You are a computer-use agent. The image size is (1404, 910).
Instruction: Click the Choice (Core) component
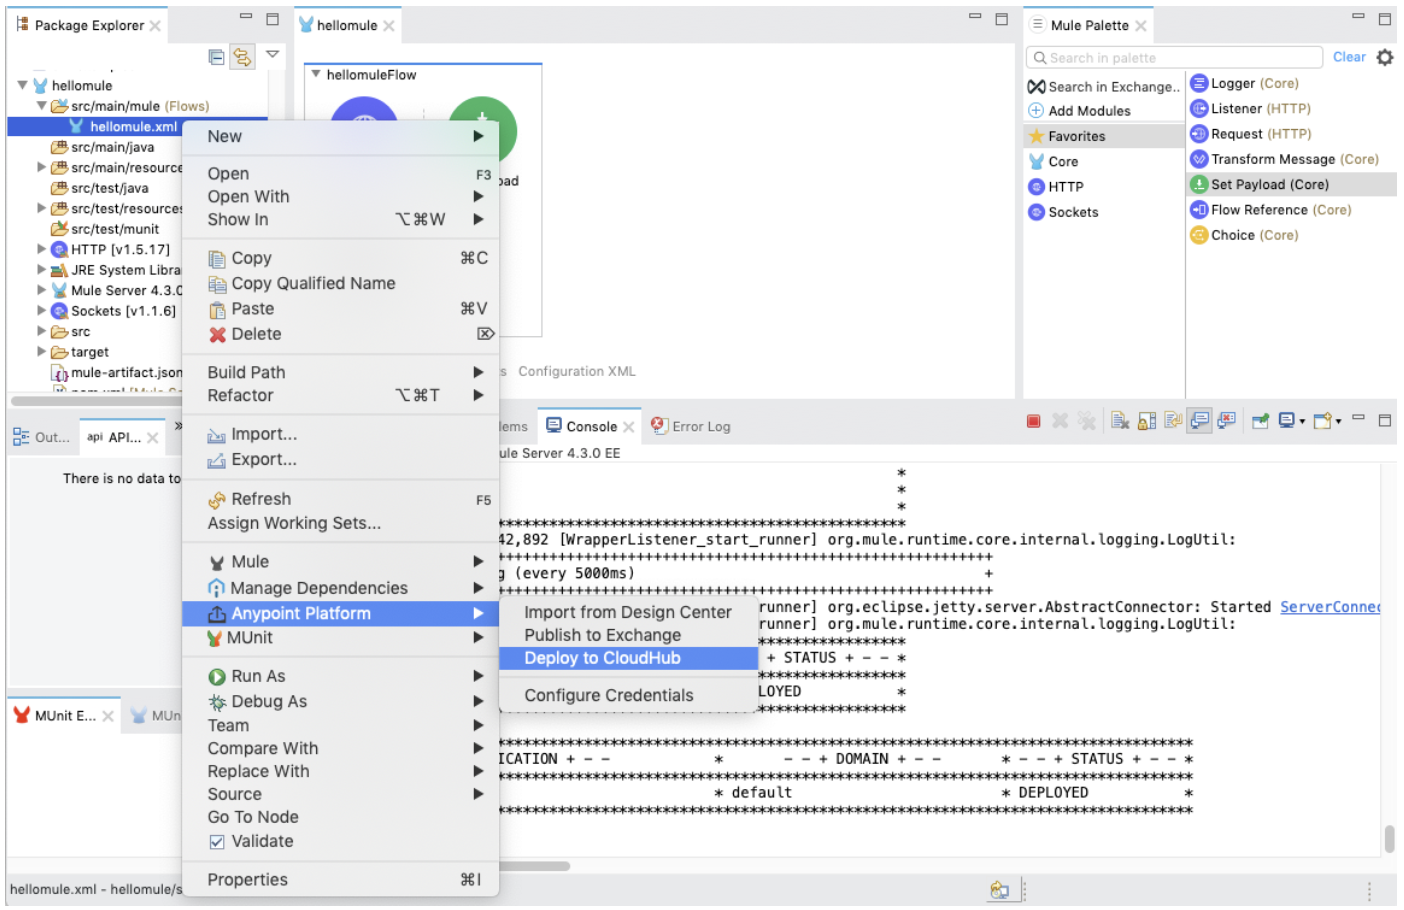coord(1244,235)
